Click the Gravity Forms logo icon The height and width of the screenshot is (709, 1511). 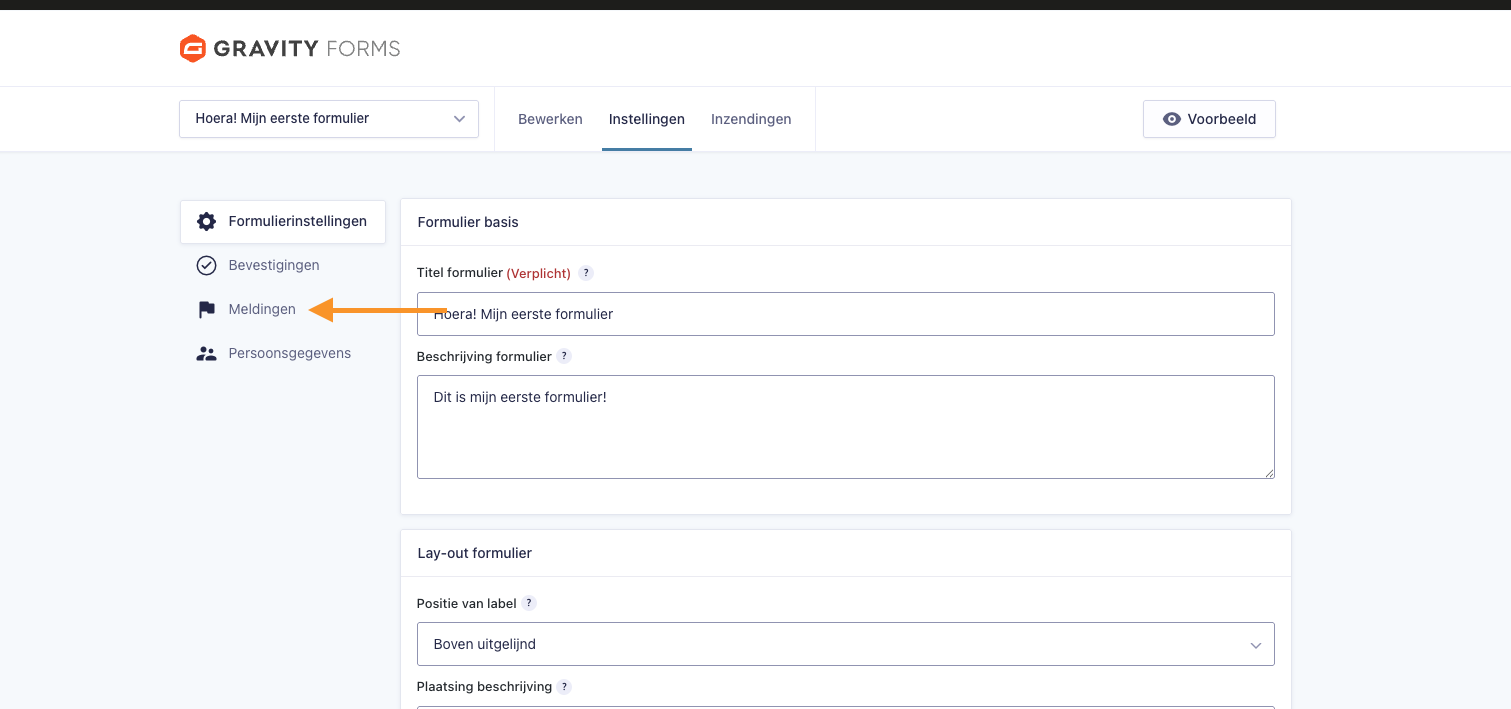(192, 48)
